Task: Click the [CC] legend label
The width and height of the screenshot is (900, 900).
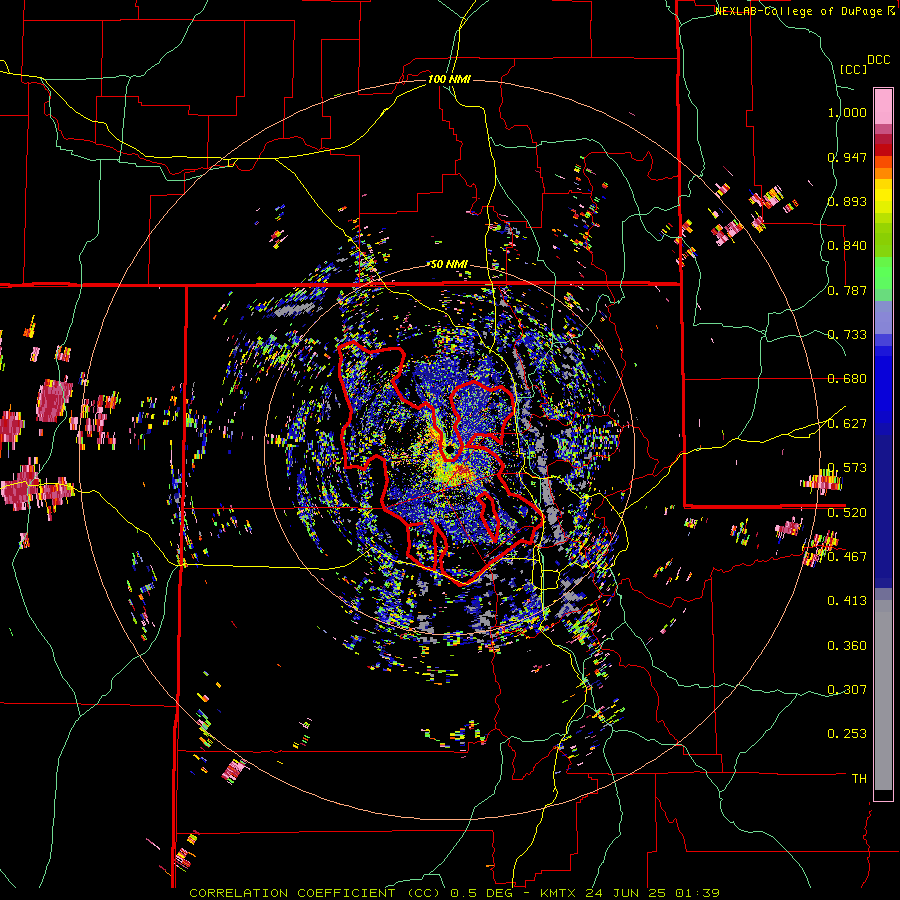Action: (854, 69)
